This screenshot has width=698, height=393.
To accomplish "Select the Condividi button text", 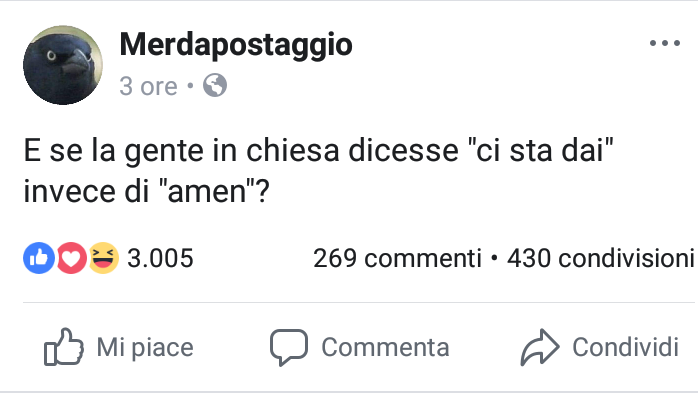I will 625,347.
